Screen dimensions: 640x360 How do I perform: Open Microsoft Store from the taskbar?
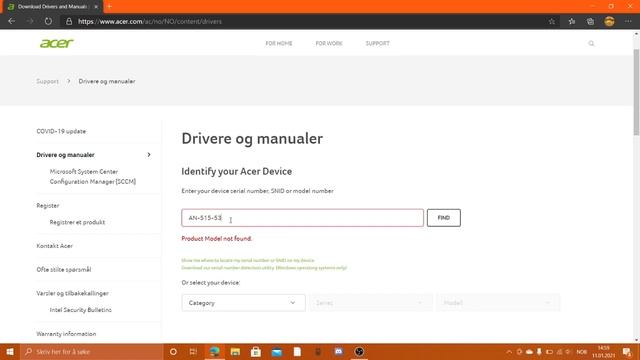pyautogui.click(x=256, y=351)
